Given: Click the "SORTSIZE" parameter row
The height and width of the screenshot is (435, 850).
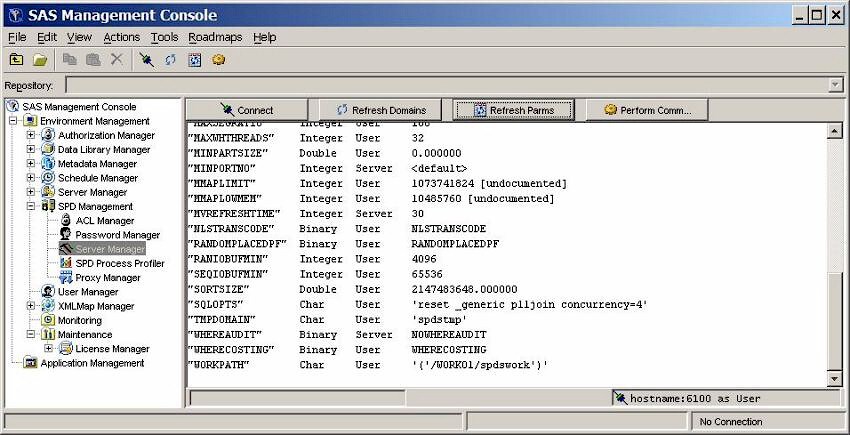Looking at the screenshot, I should tap(352, 289).
